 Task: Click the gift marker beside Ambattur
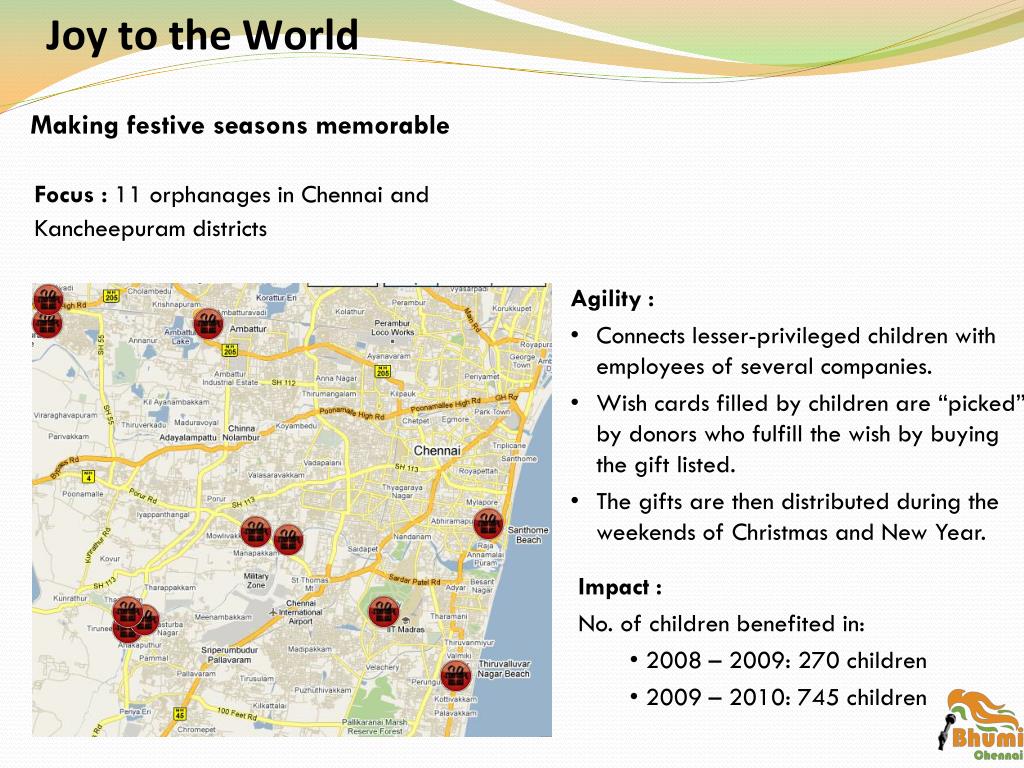pos(208,323)
